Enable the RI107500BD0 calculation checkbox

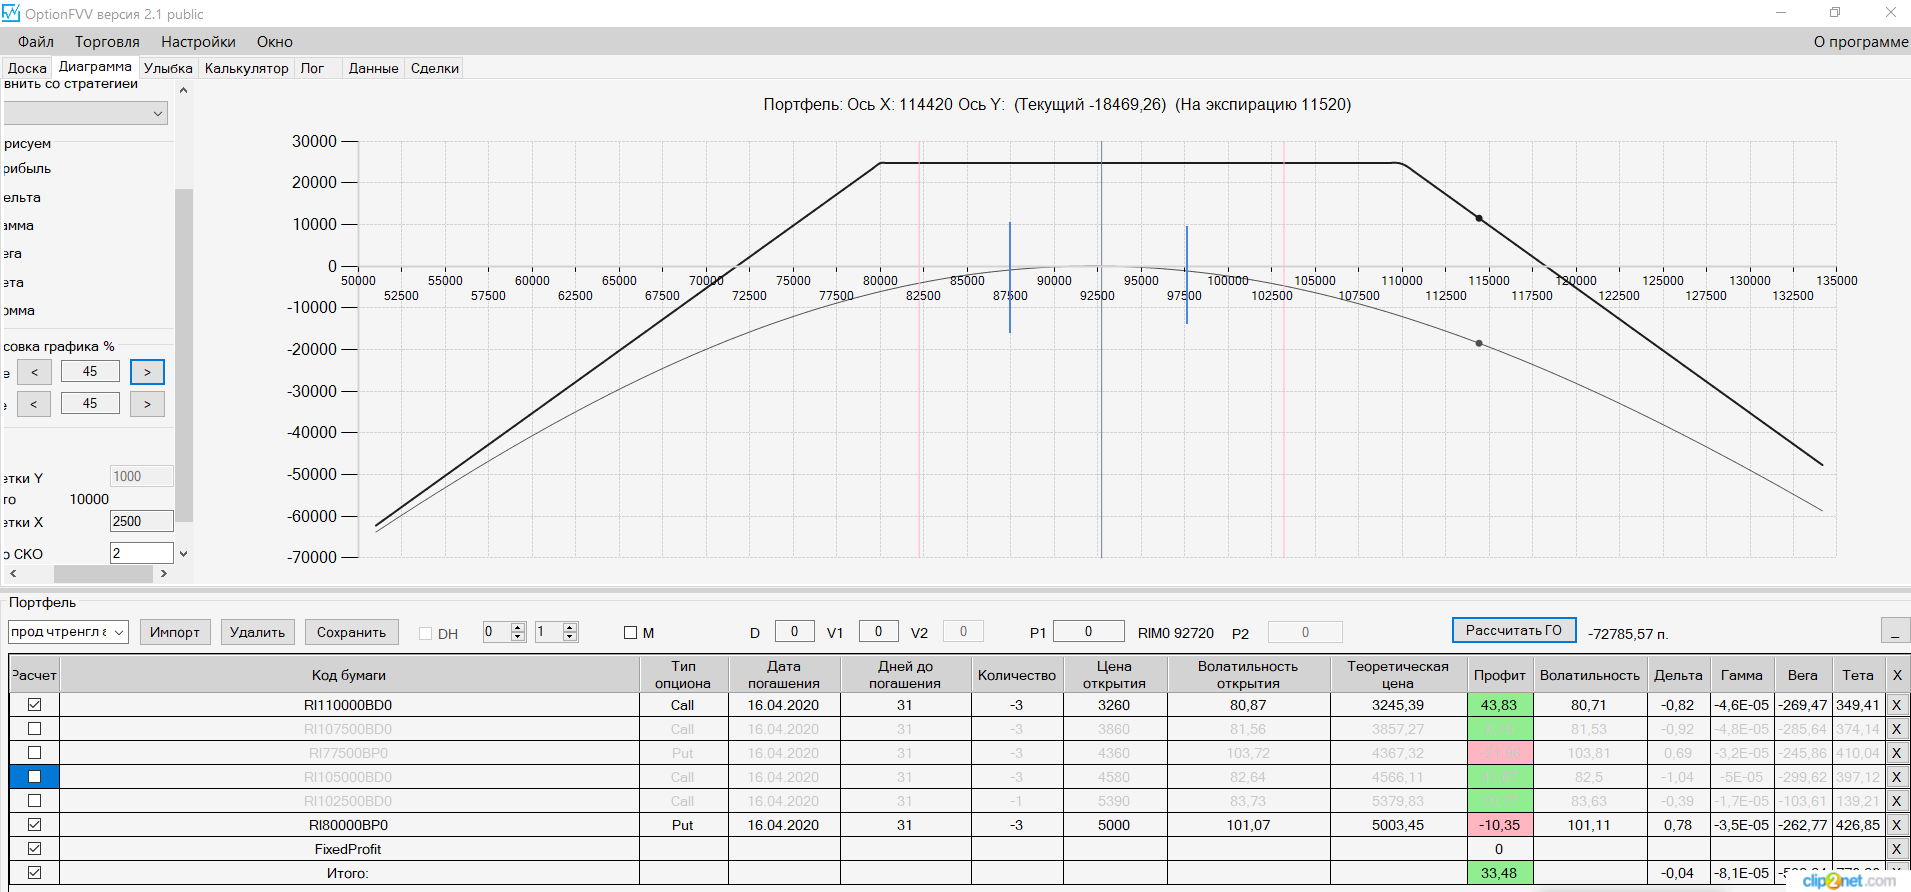coord(34,729)
